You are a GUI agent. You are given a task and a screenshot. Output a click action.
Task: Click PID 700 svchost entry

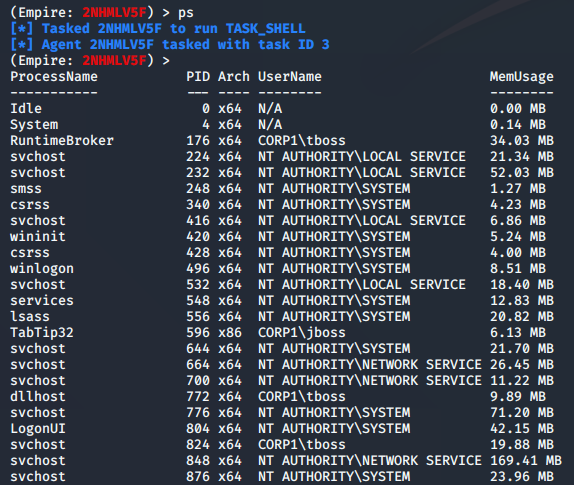198,381
